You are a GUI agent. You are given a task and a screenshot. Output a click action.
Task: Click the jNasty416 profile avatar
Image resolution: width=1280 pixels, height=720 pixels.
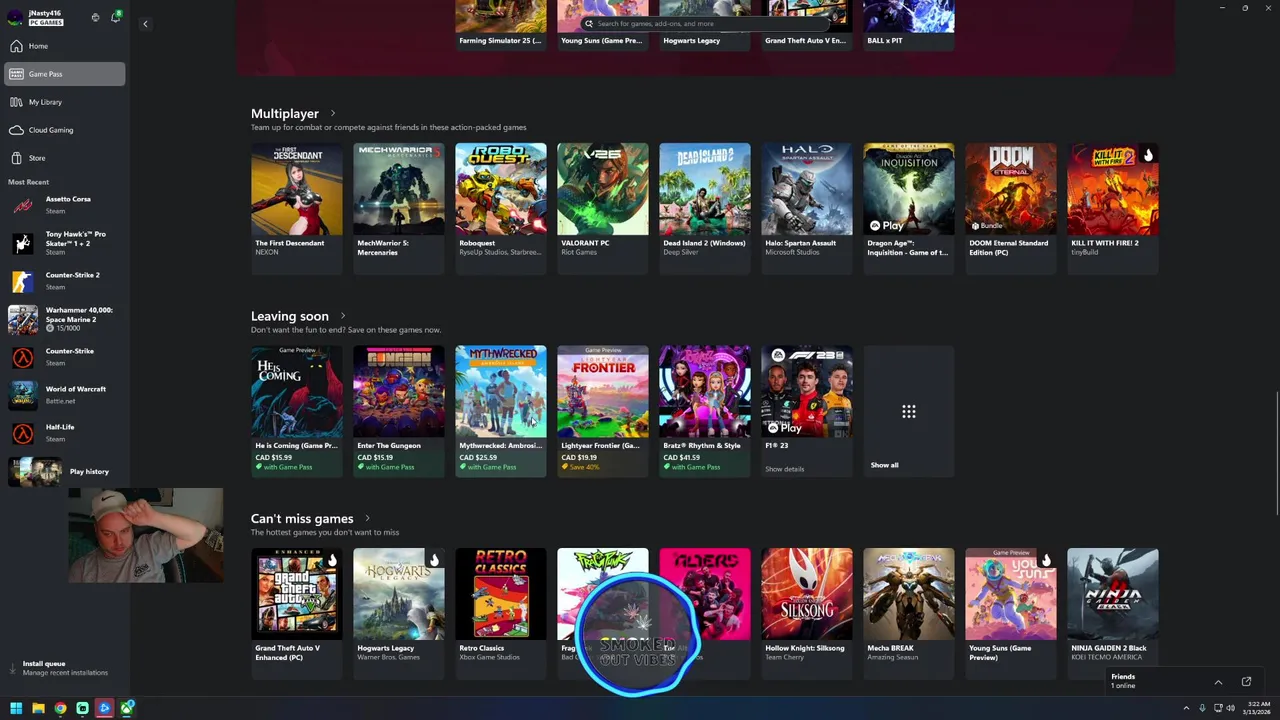(x=15, y=17)
